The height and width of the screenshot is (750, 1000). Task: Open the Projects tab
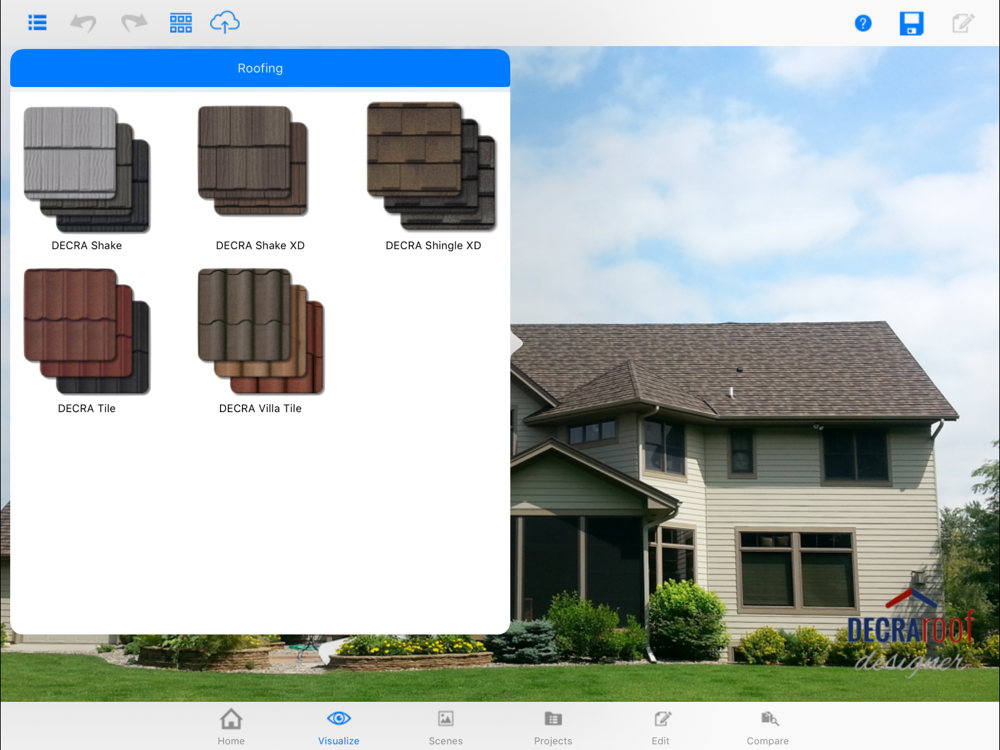click(x=553, y=726)
